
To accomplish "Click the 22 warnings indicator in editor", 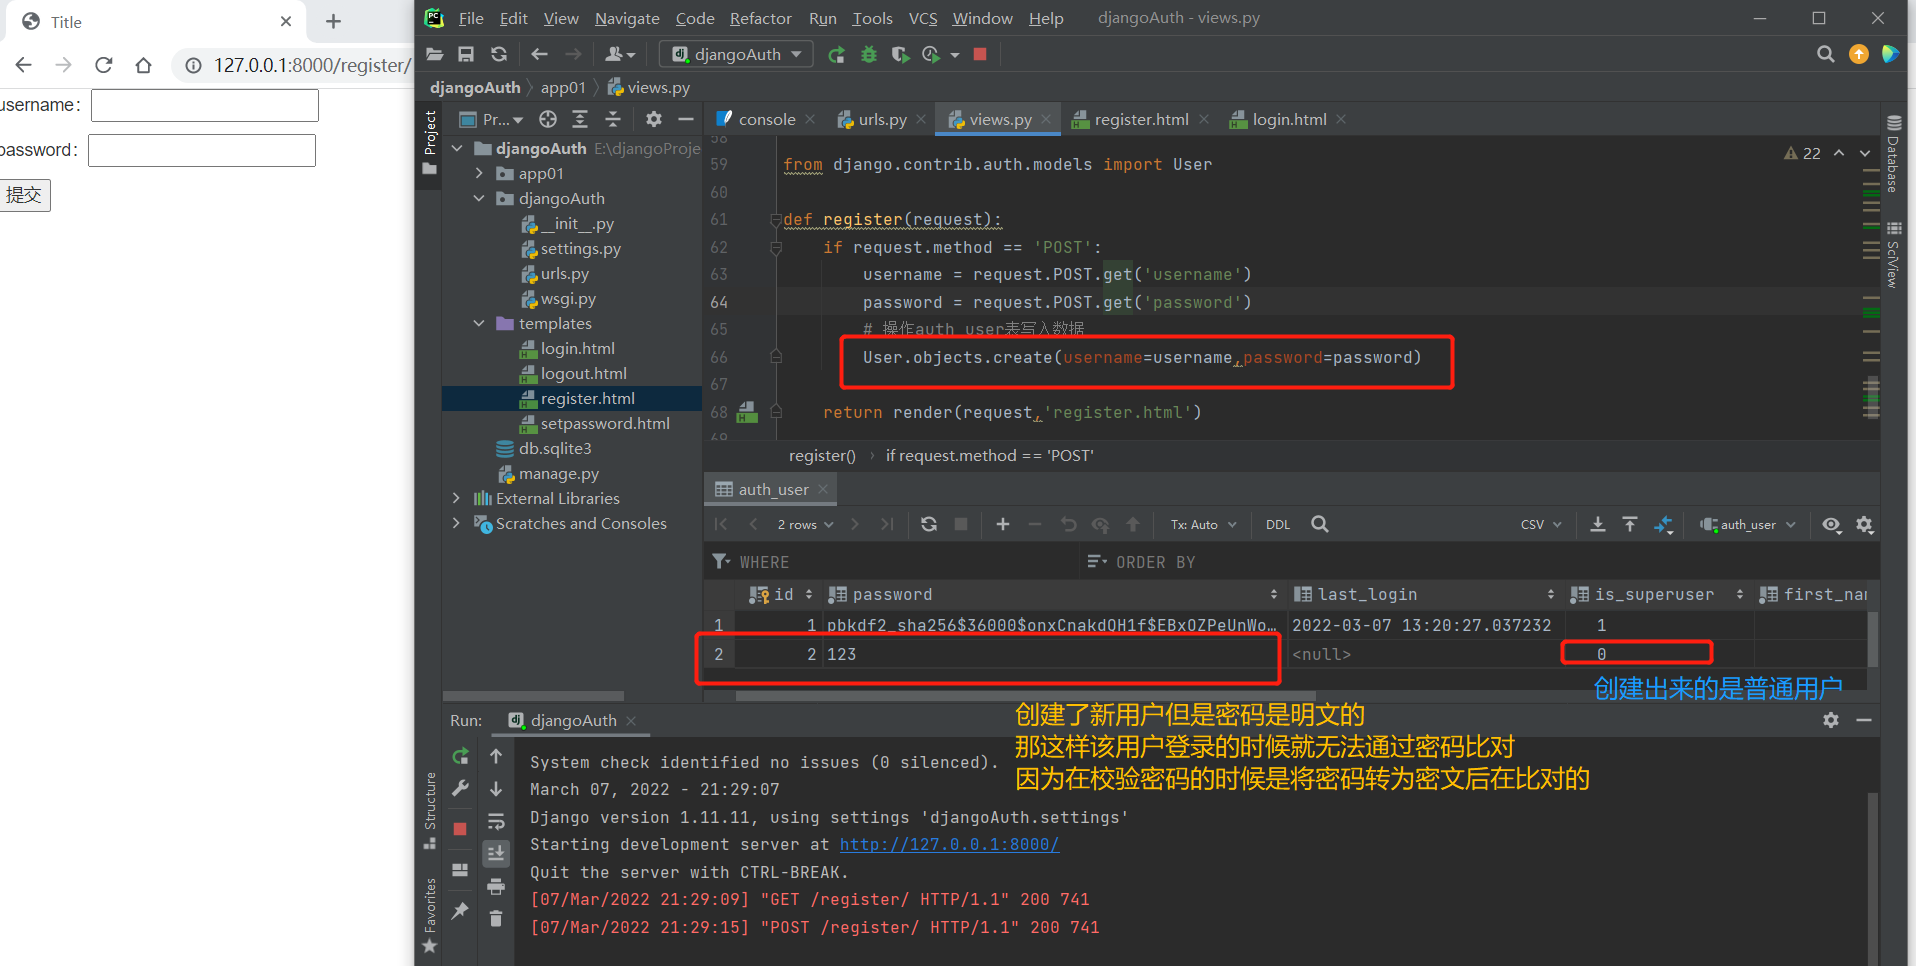I will [1802, 153].
